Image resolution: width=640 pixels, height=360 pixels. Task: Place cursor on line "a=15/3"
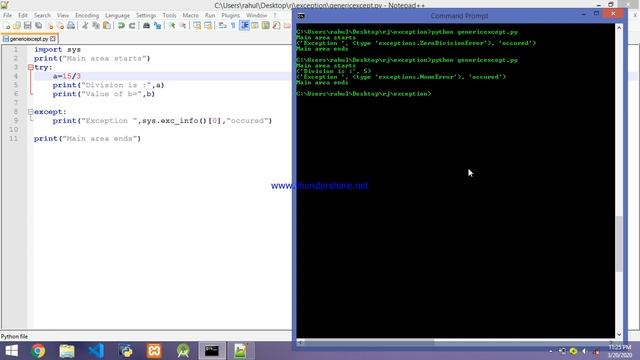[67, 76]
